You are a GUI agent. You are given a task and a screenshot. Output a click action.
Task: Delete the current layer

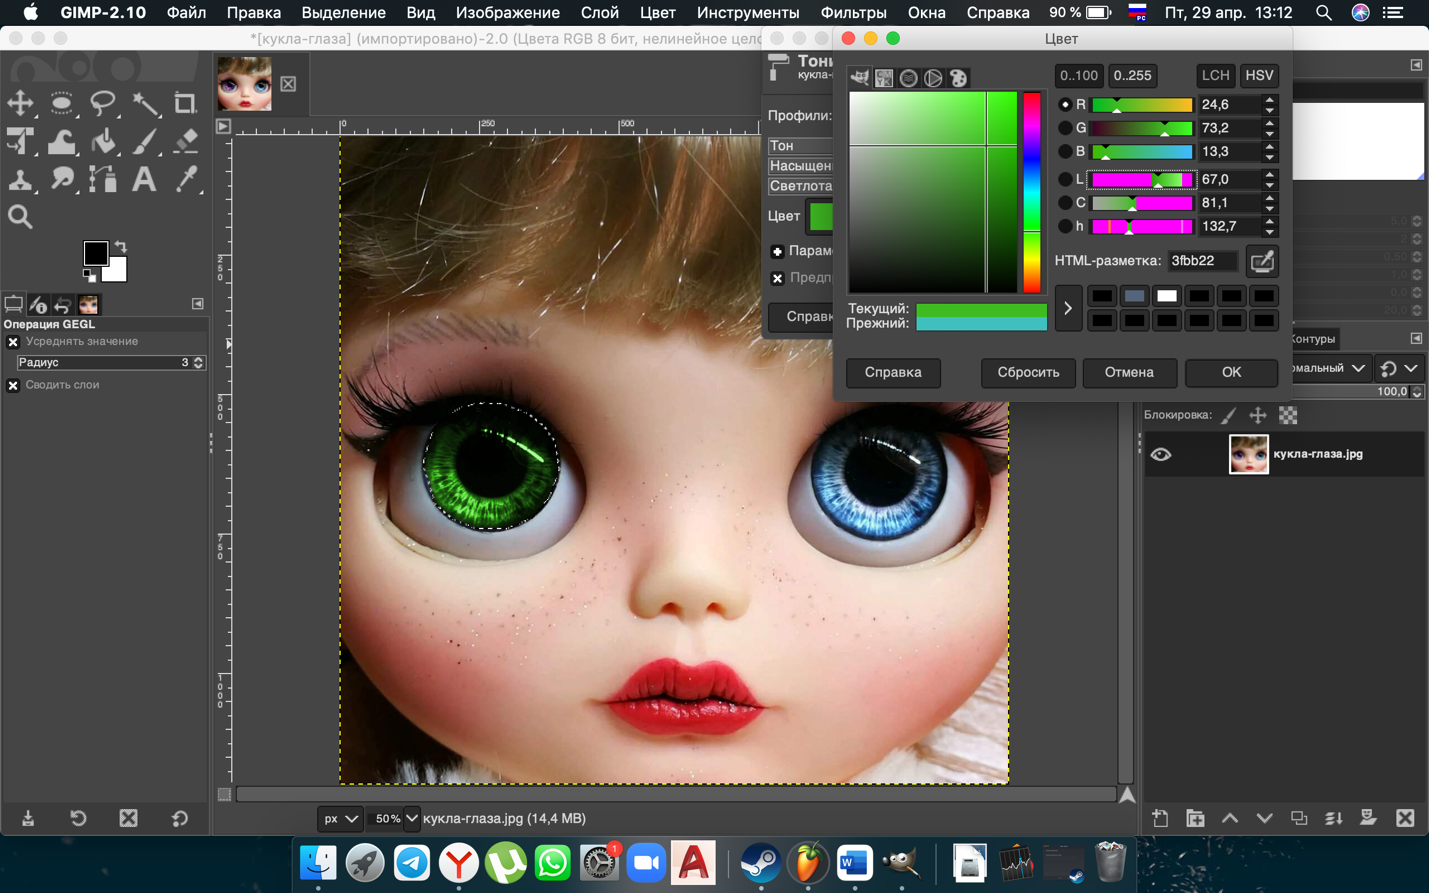pyautogui.click(x=1405, y=818)
